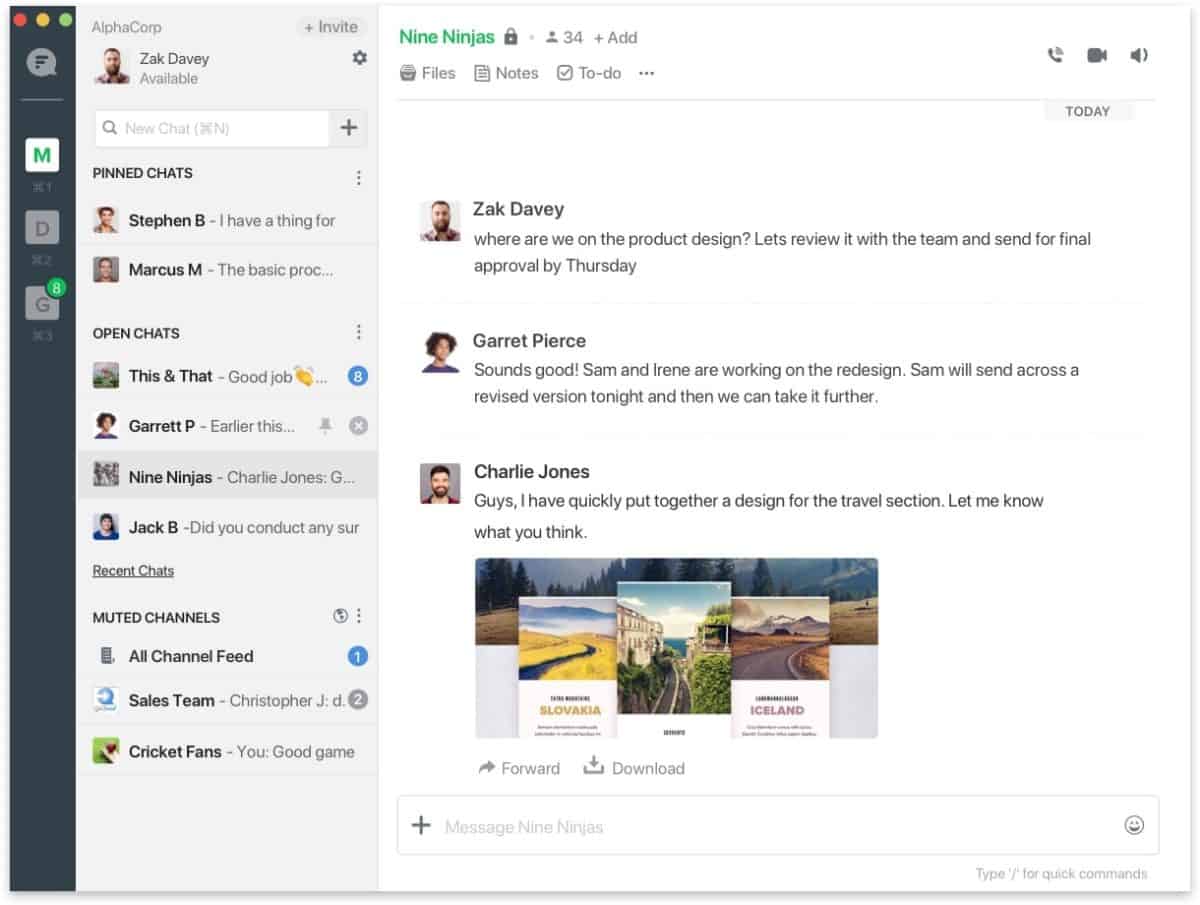Toggle mute notifications for Muted Channels
This screenshot has width=1200, height=905.
(338, 617)
